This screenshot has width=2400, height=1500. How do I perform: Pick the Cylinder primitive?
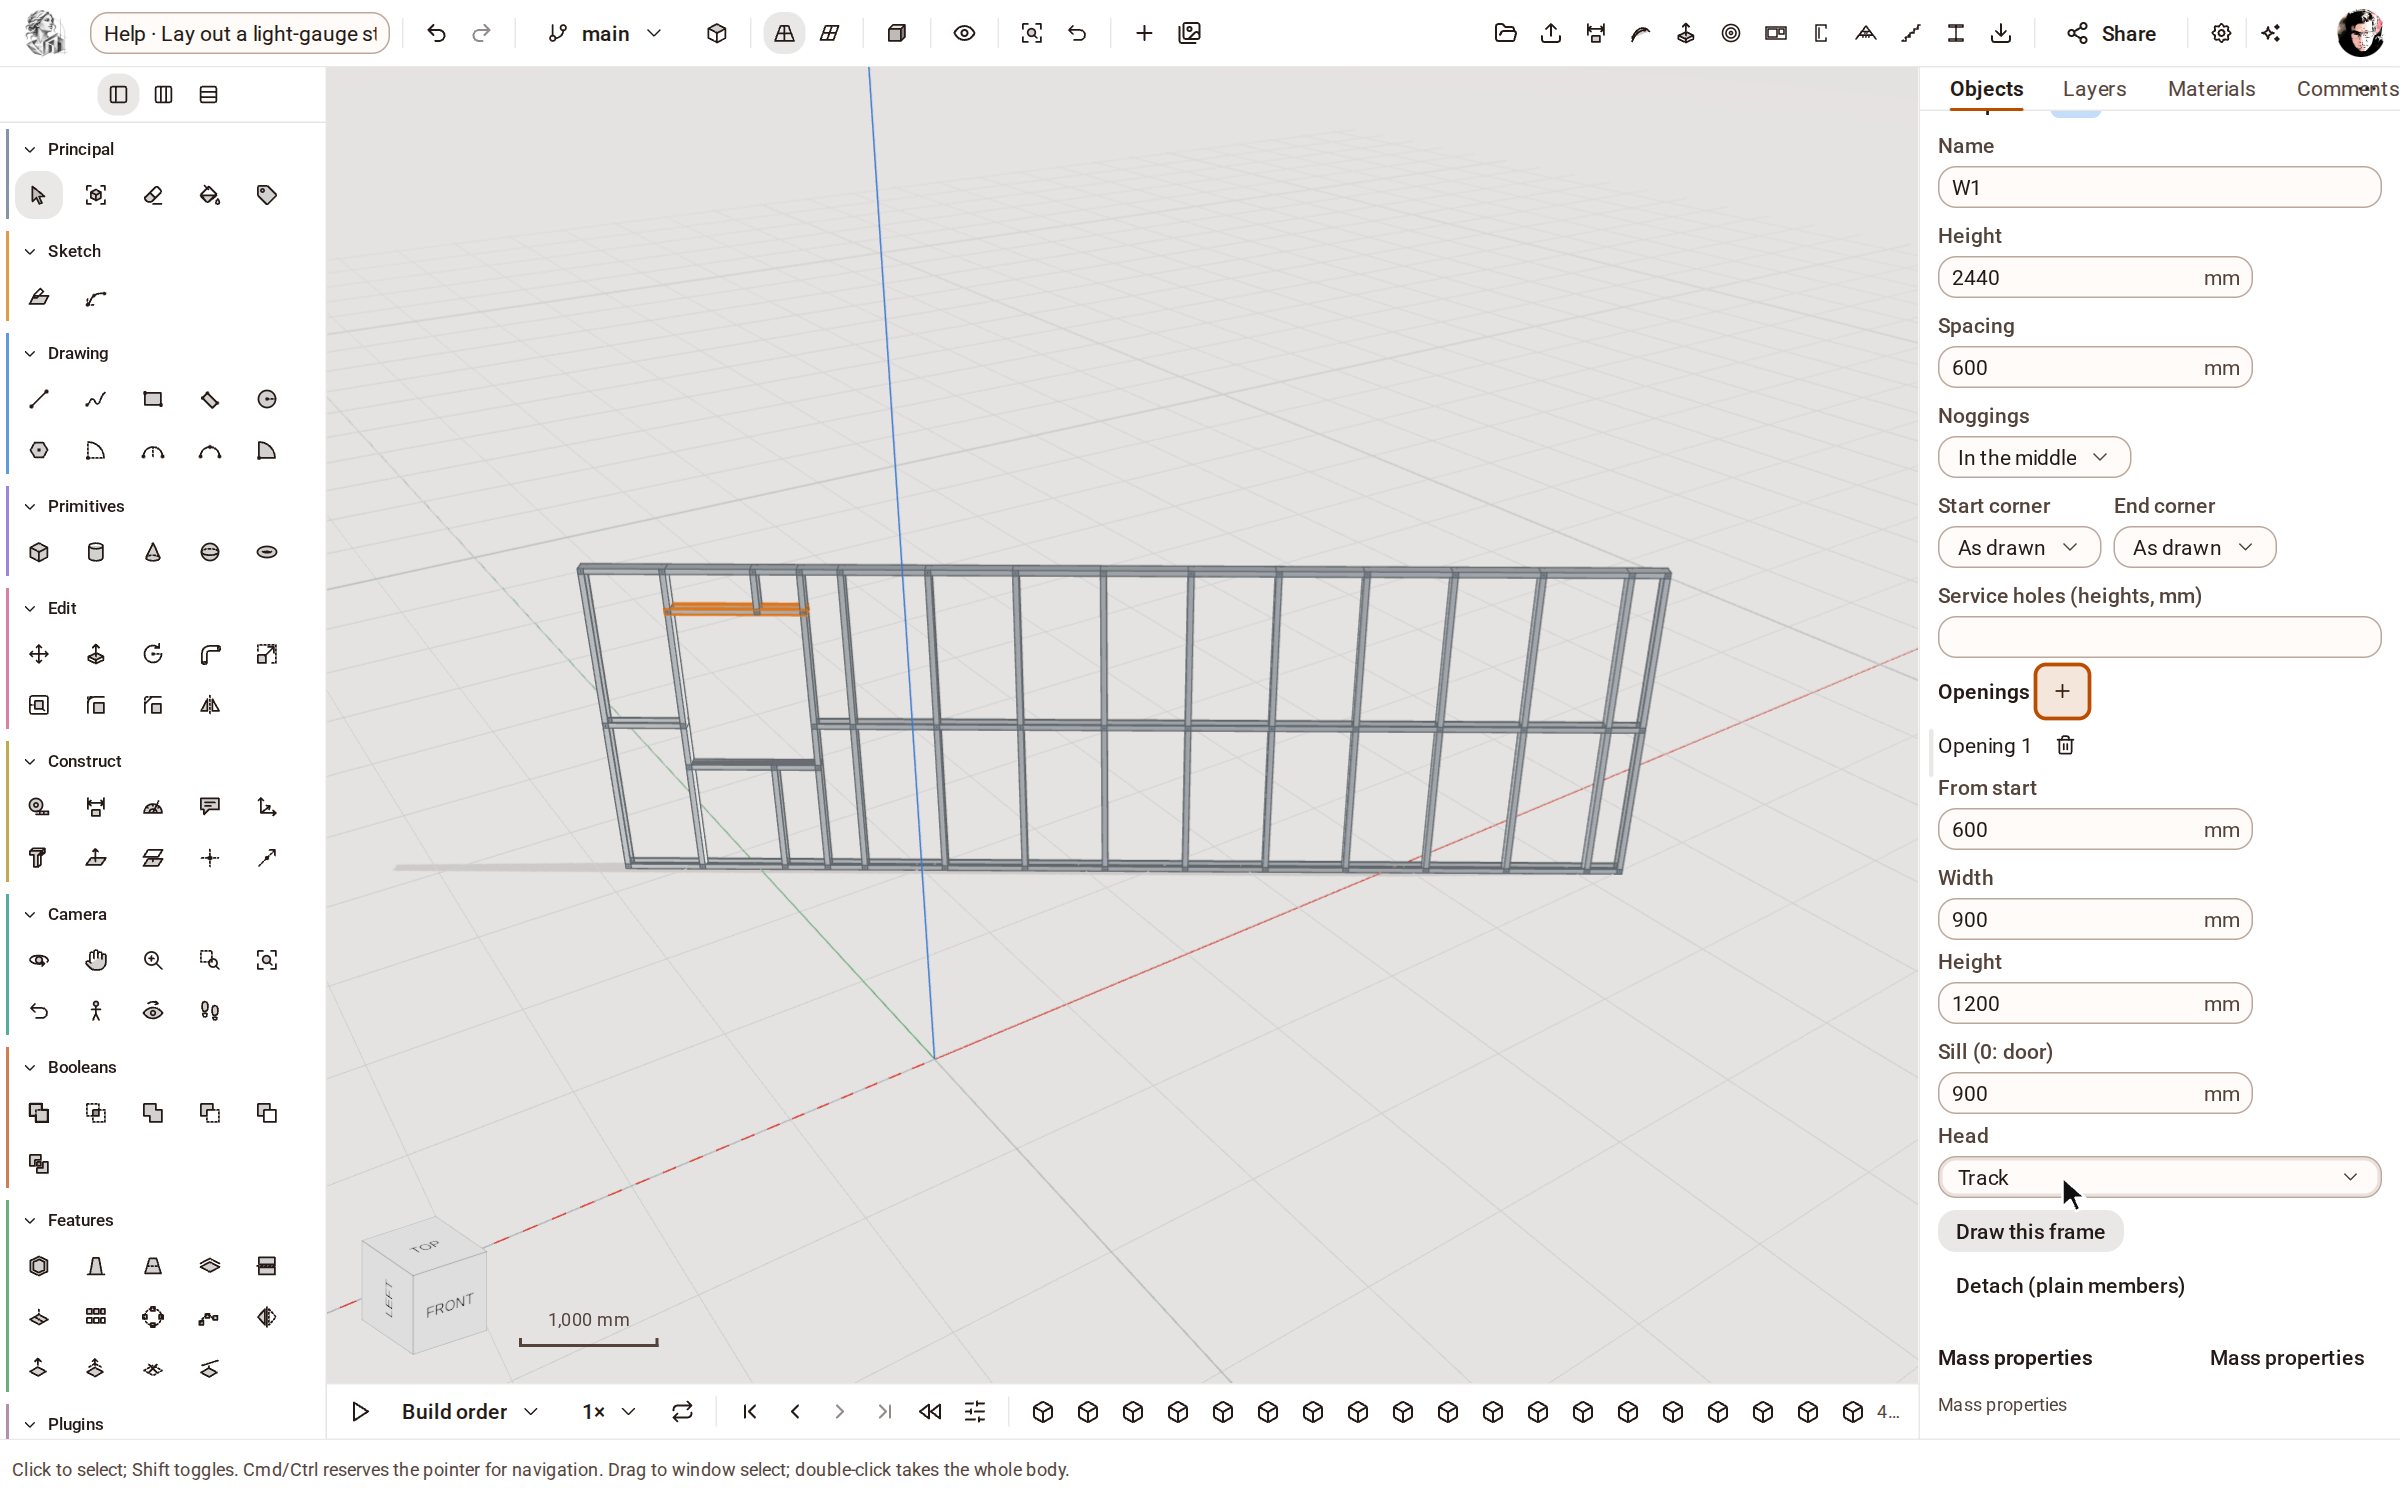point(96,552)
